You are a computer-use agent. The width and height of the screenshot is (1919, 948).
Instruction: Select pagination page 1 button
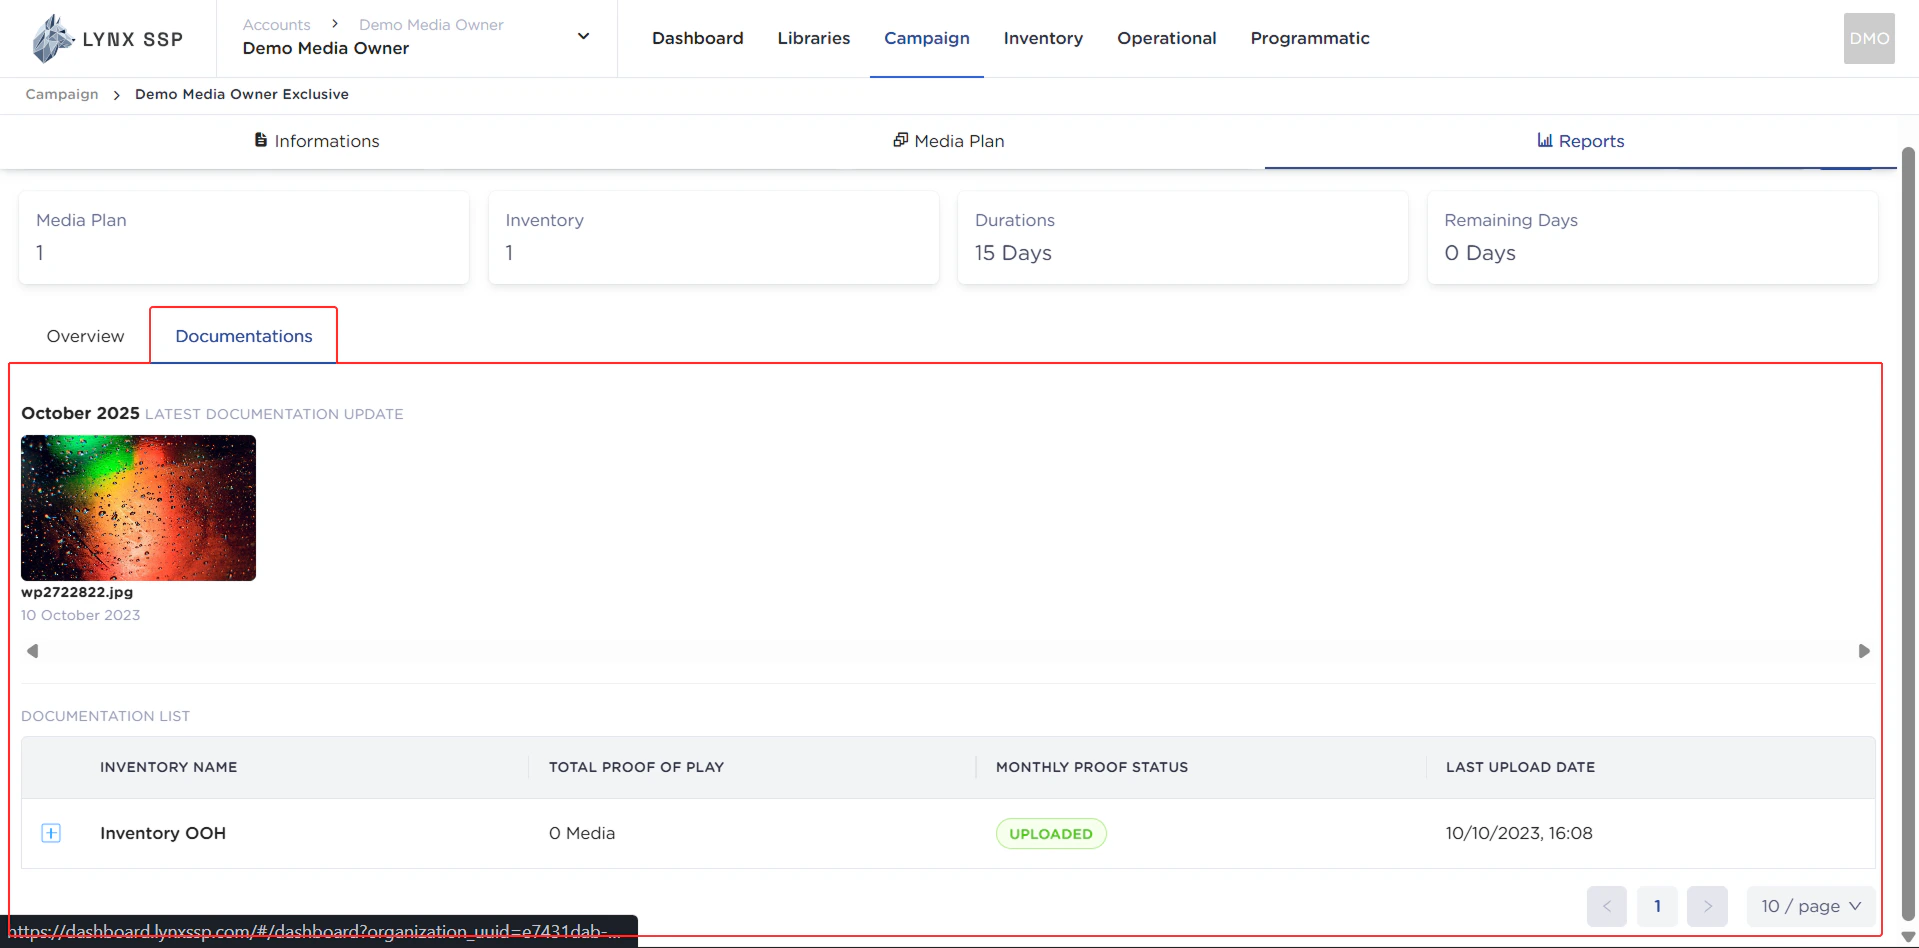point(1657,906)
